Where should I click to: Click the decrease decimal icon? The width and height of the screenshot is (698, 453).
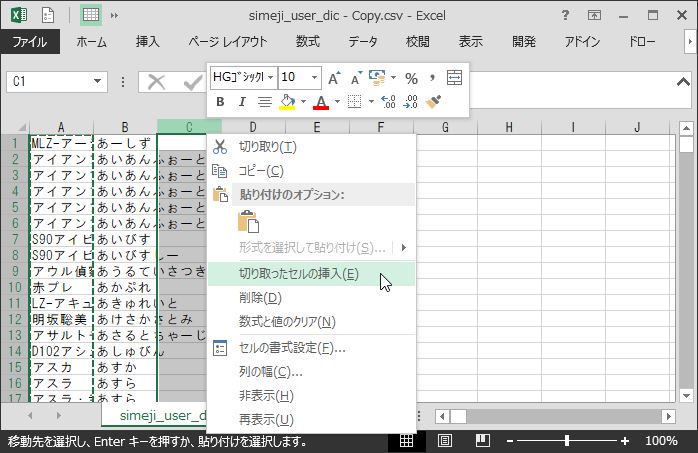click(x=410, y=102)
